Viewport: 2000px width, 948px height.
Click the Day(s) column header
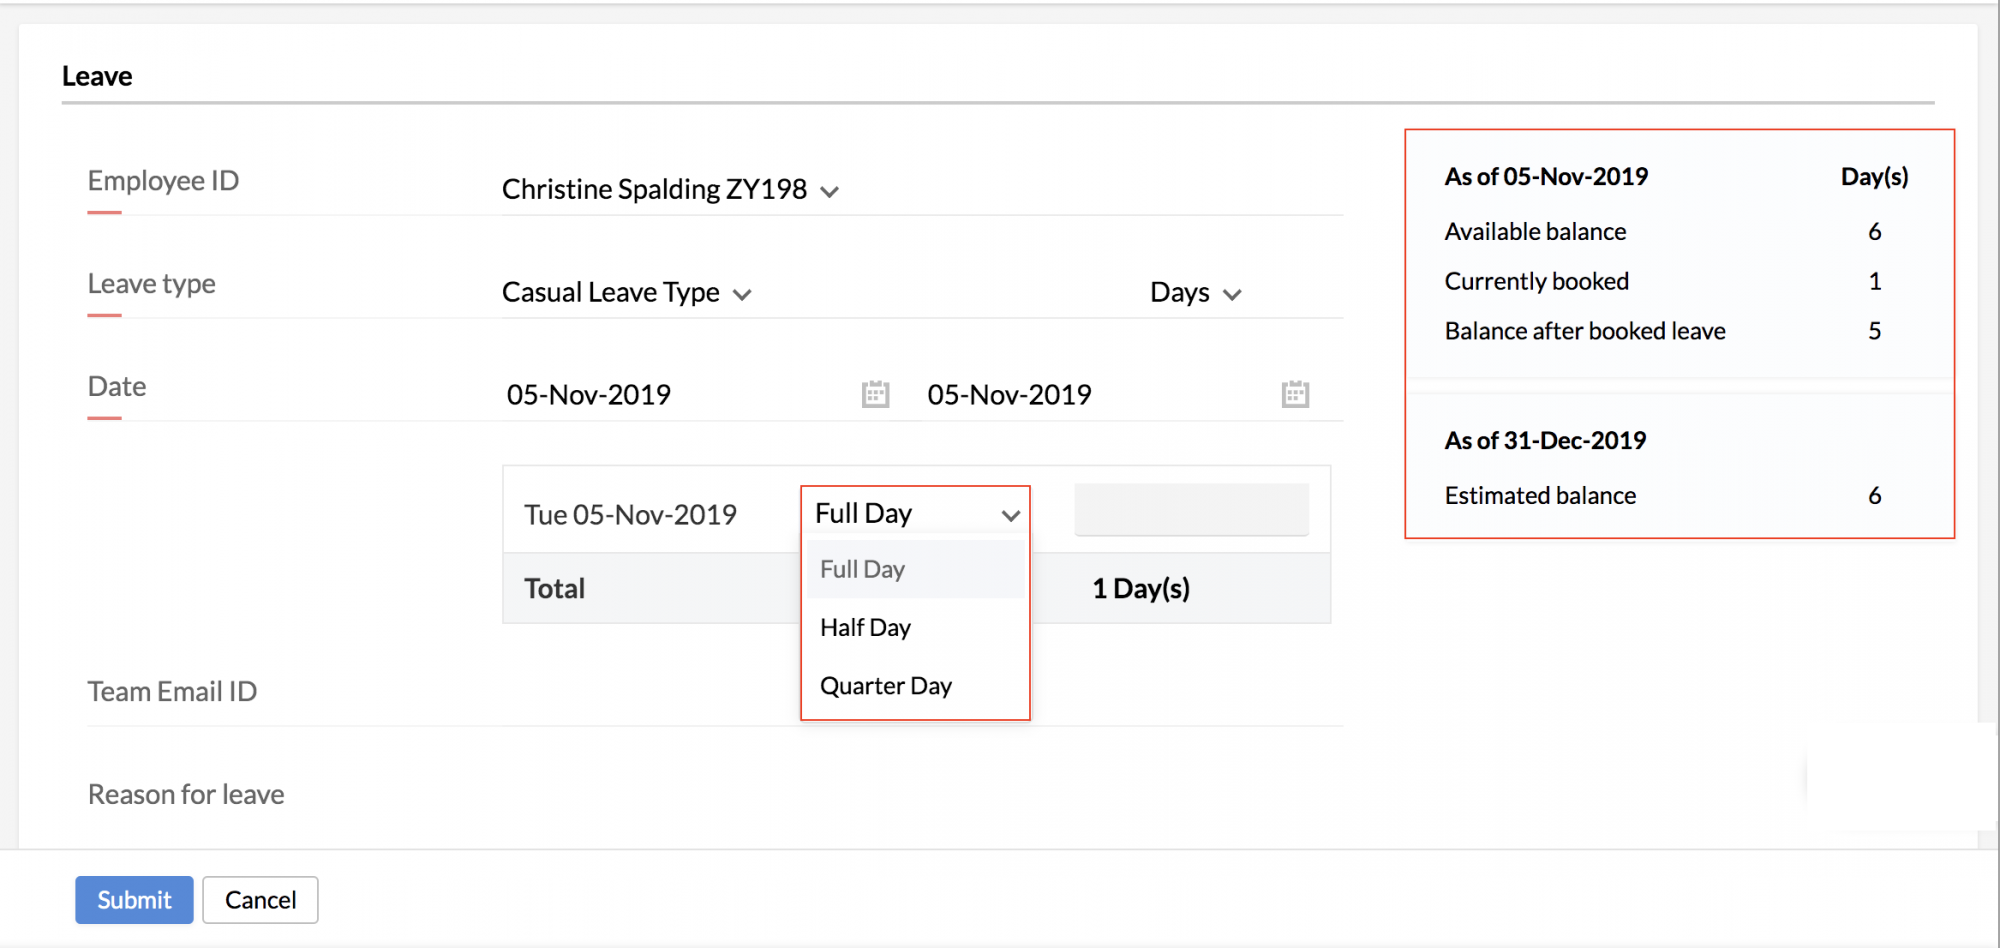(x=1875, y=177)
